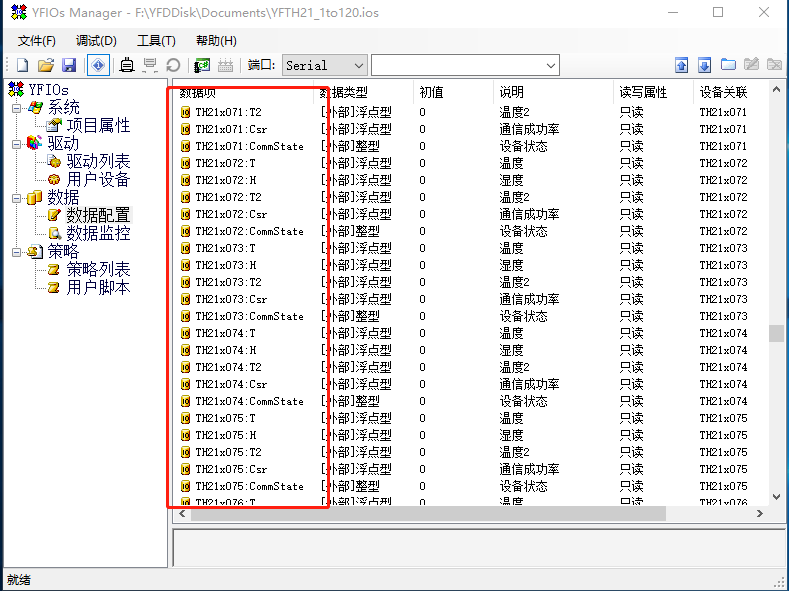The width and height of the screenshot is (789, 591).
Task: Click the 系统 node icon
Action: coord(35,108)
